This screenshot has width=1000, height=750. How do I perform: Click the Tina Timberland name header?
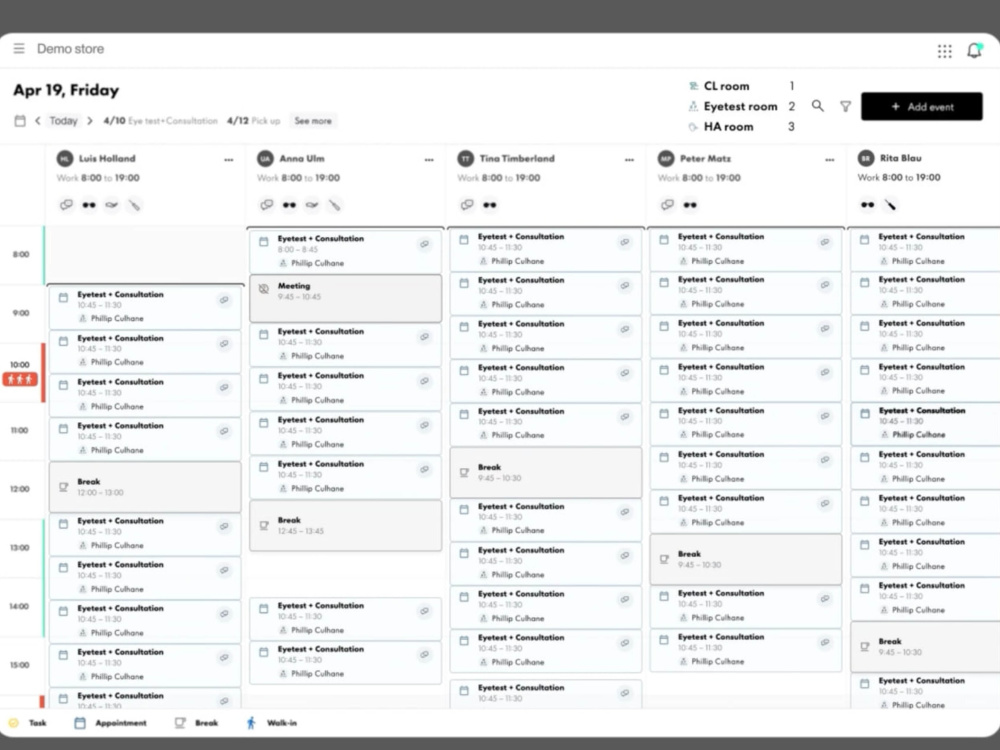[517, 158]
